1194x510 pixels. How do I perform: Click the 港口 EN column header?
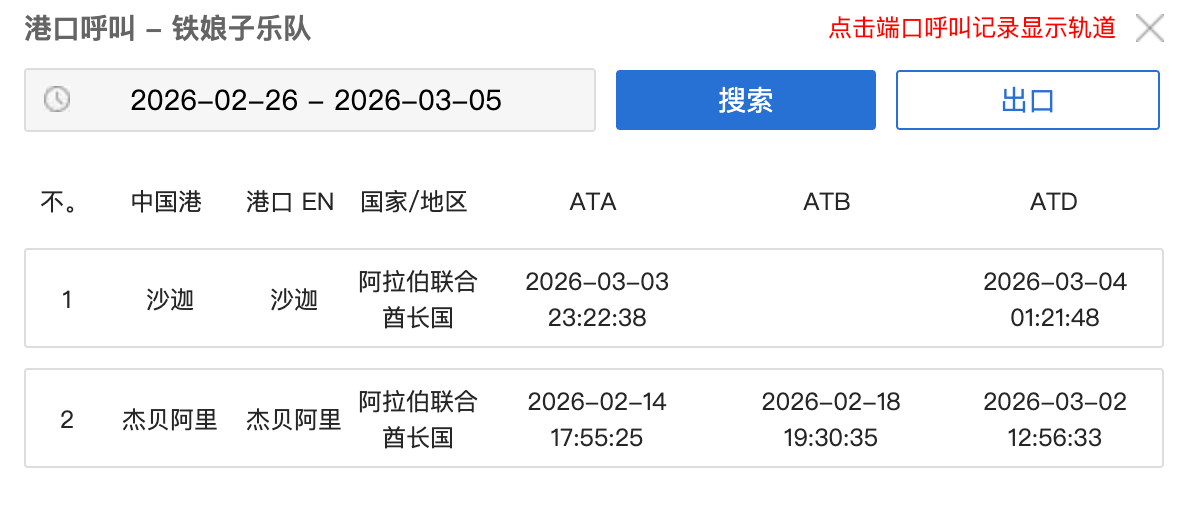click(x=290, y=202)
